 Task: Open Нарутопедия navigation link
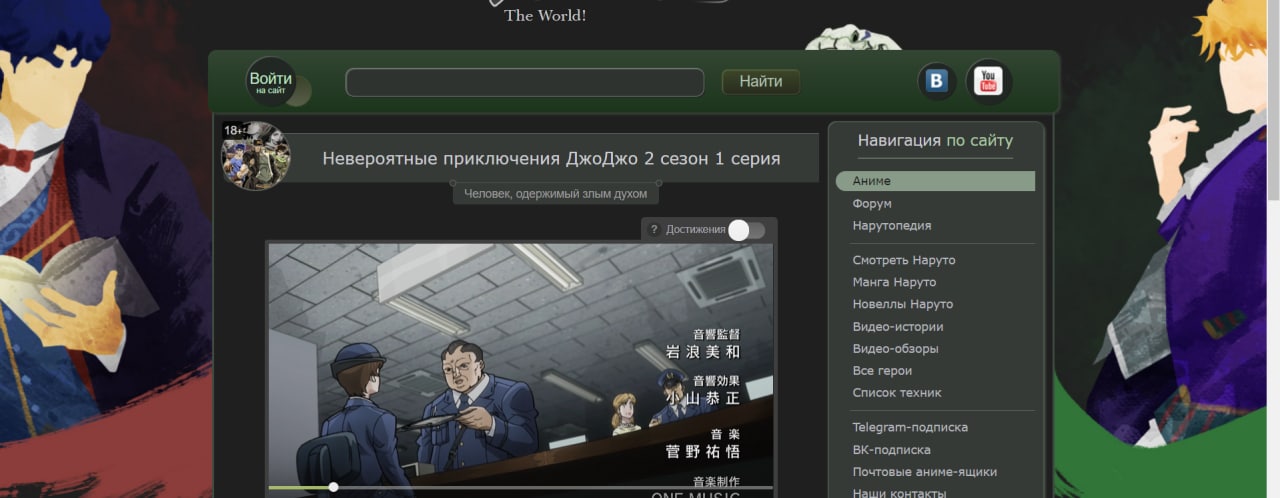tap(892, 225)
